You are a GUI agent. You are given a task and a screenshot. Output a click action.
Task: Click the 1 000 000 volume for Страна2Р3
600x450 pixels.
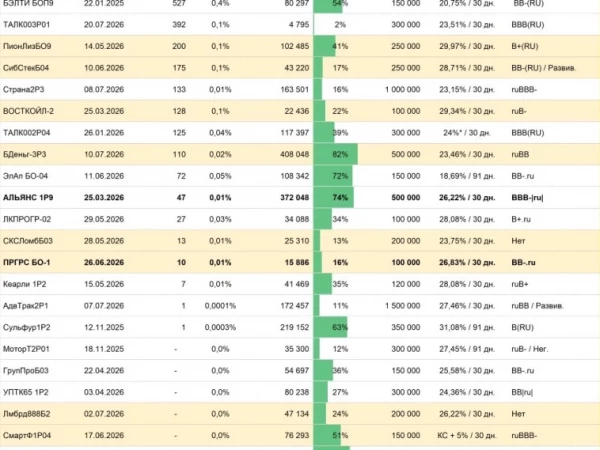click(x=403, y=90)
